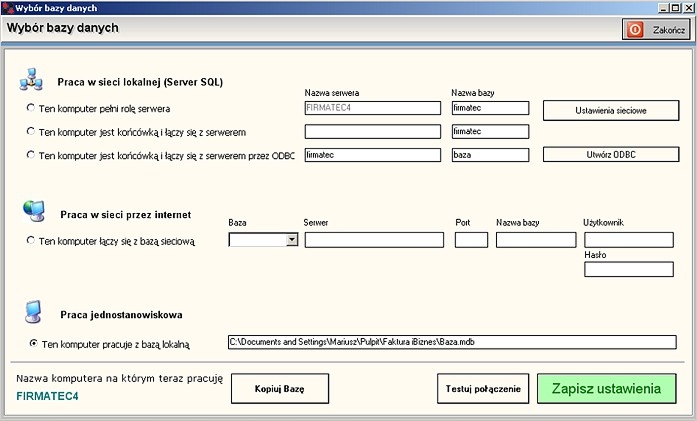Click the Testuj połączenie button
Viewport: 697px width, 421px height.
[482, 388]
